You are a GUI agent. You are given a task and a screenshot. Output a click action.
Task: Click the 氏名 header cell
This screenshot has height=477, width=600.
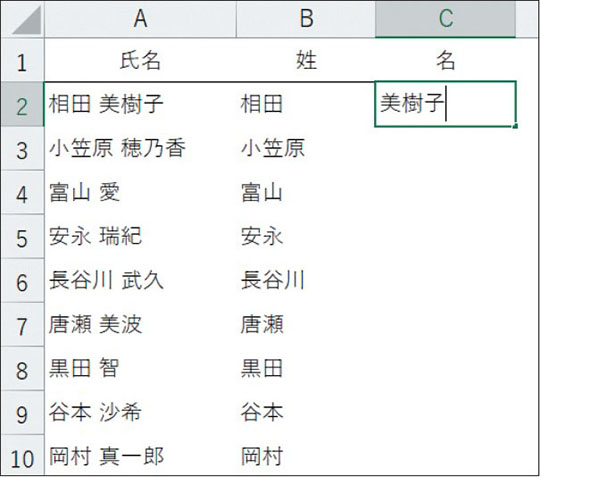140,60
